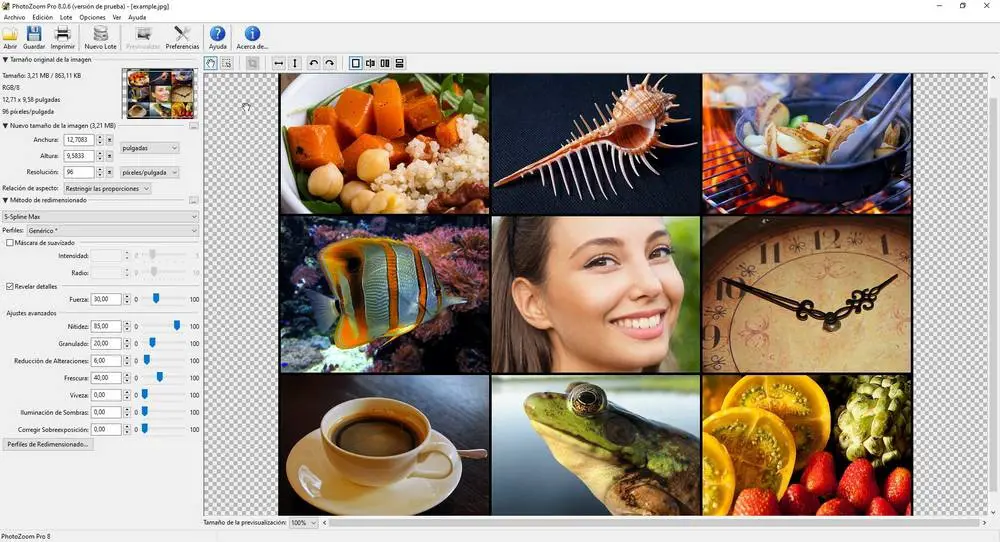Click the Iluminación de Sombras value field
Viewport: 1000px width, 542px height.
[x=106, y=413]
